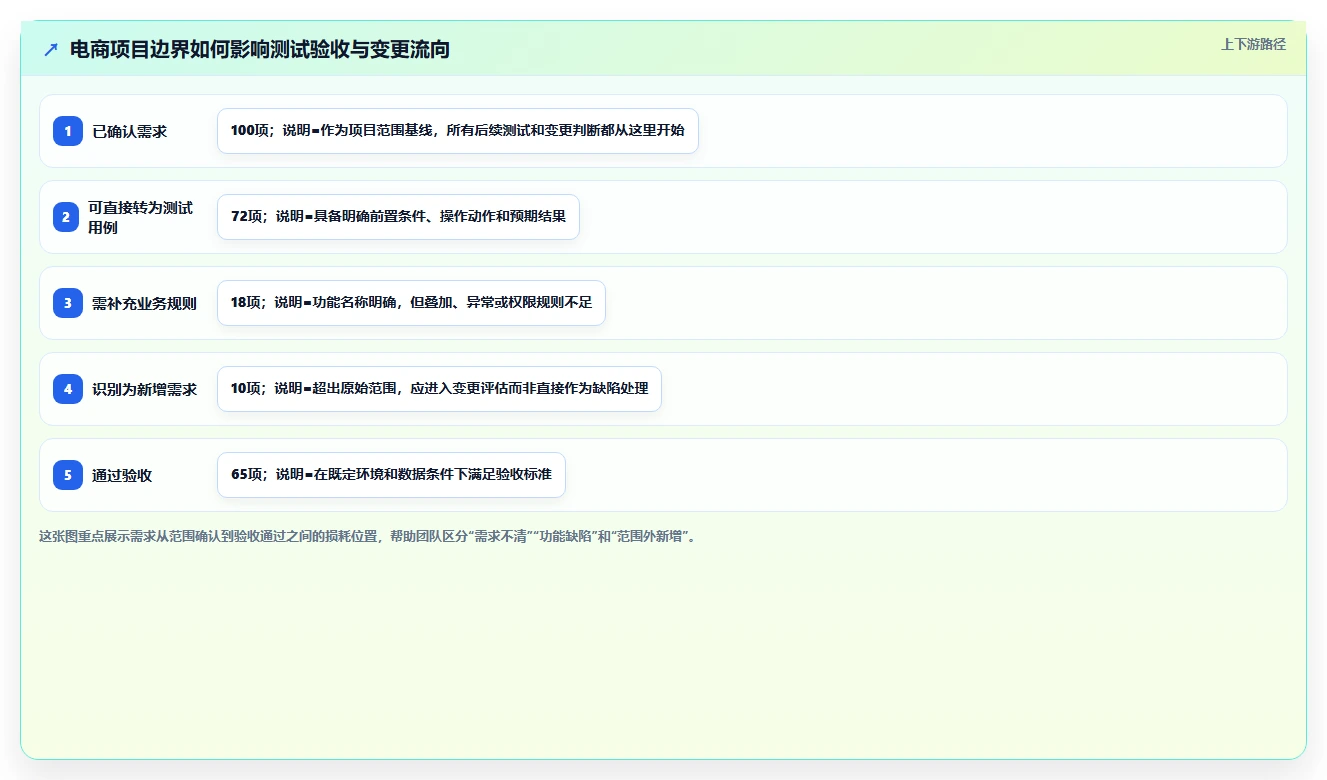
Task: Click the footnote starting 这张图重点展示需求
Action: pyautogui.click(x=367, y=536)
